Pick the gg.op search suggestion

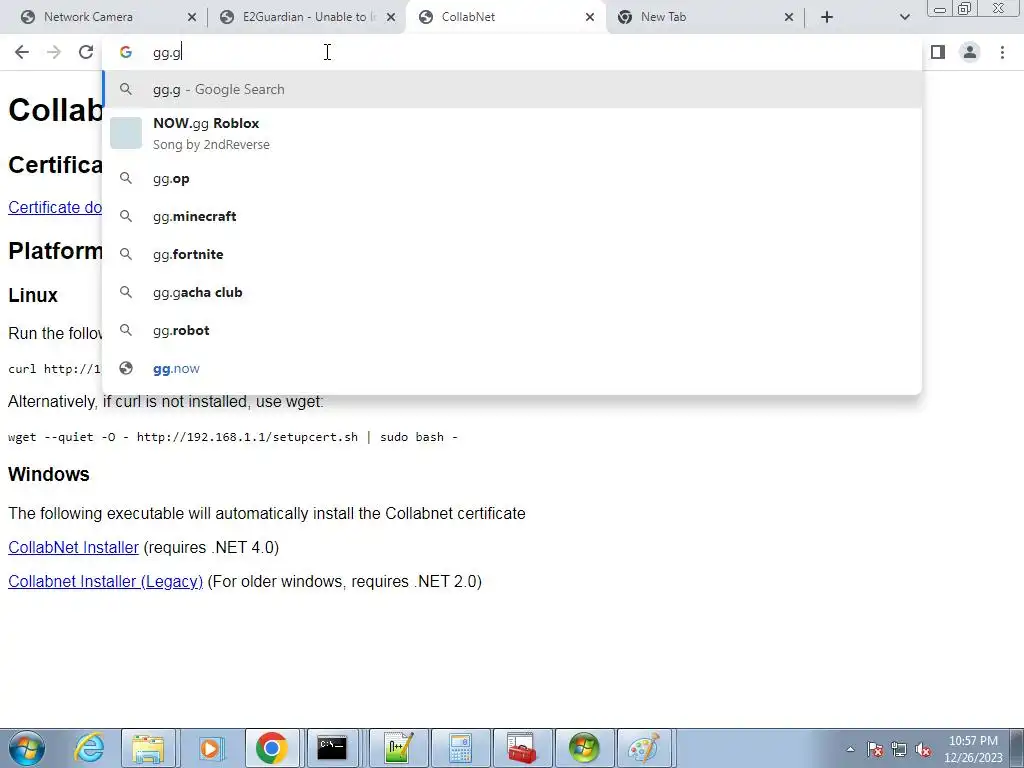[512, 178]
